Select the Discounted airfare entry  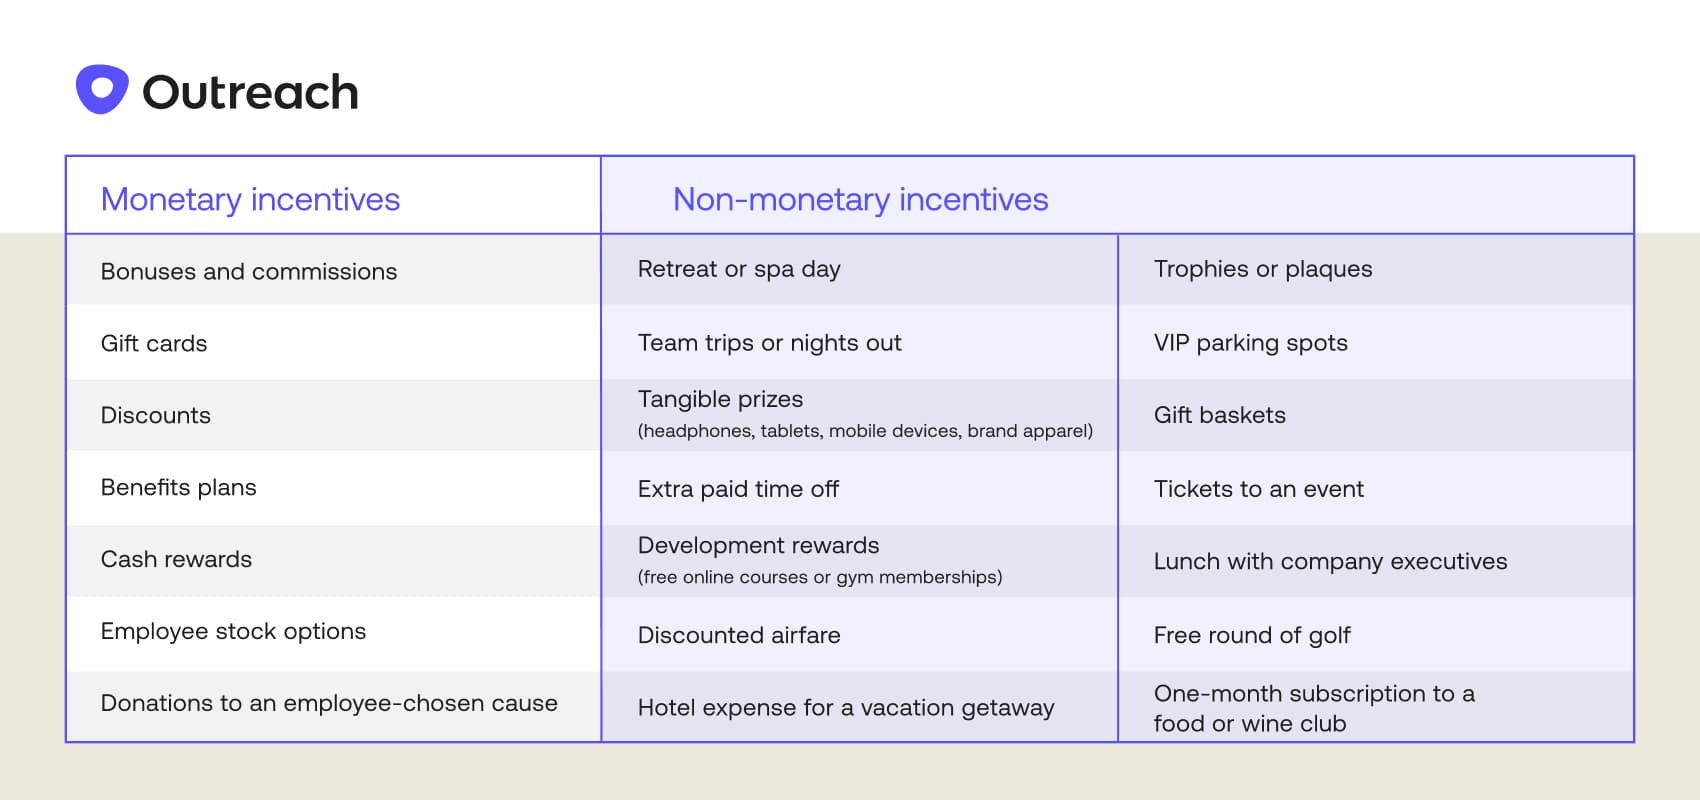(739, 635)
